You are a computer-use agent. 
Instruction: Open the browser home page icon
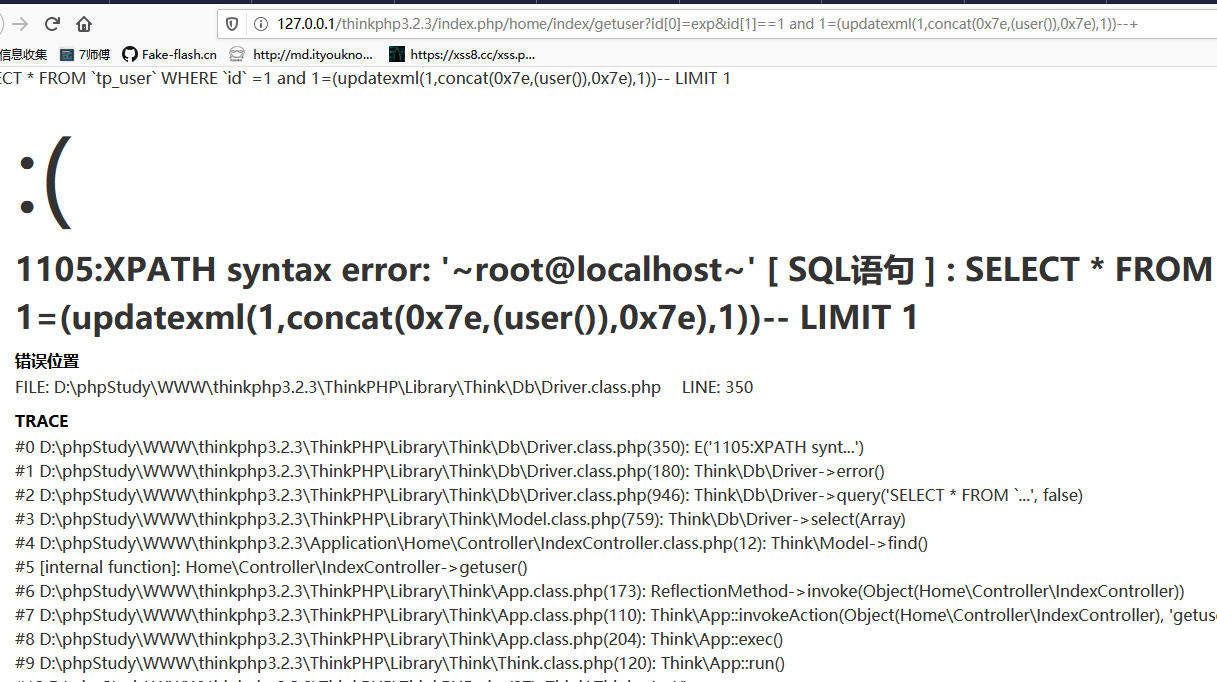[x=84, y=24]
